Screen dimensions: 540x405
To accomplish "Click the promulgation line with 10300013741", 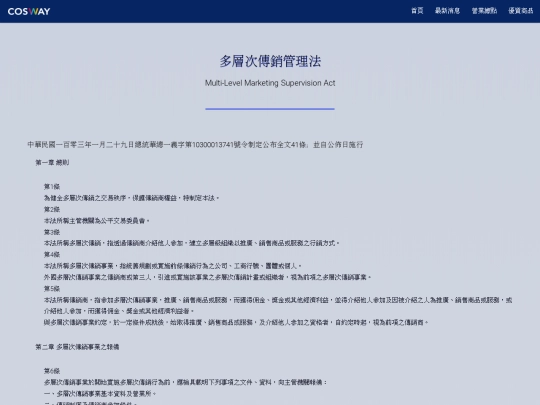I will pyautogui.click(x=195, y=145).
